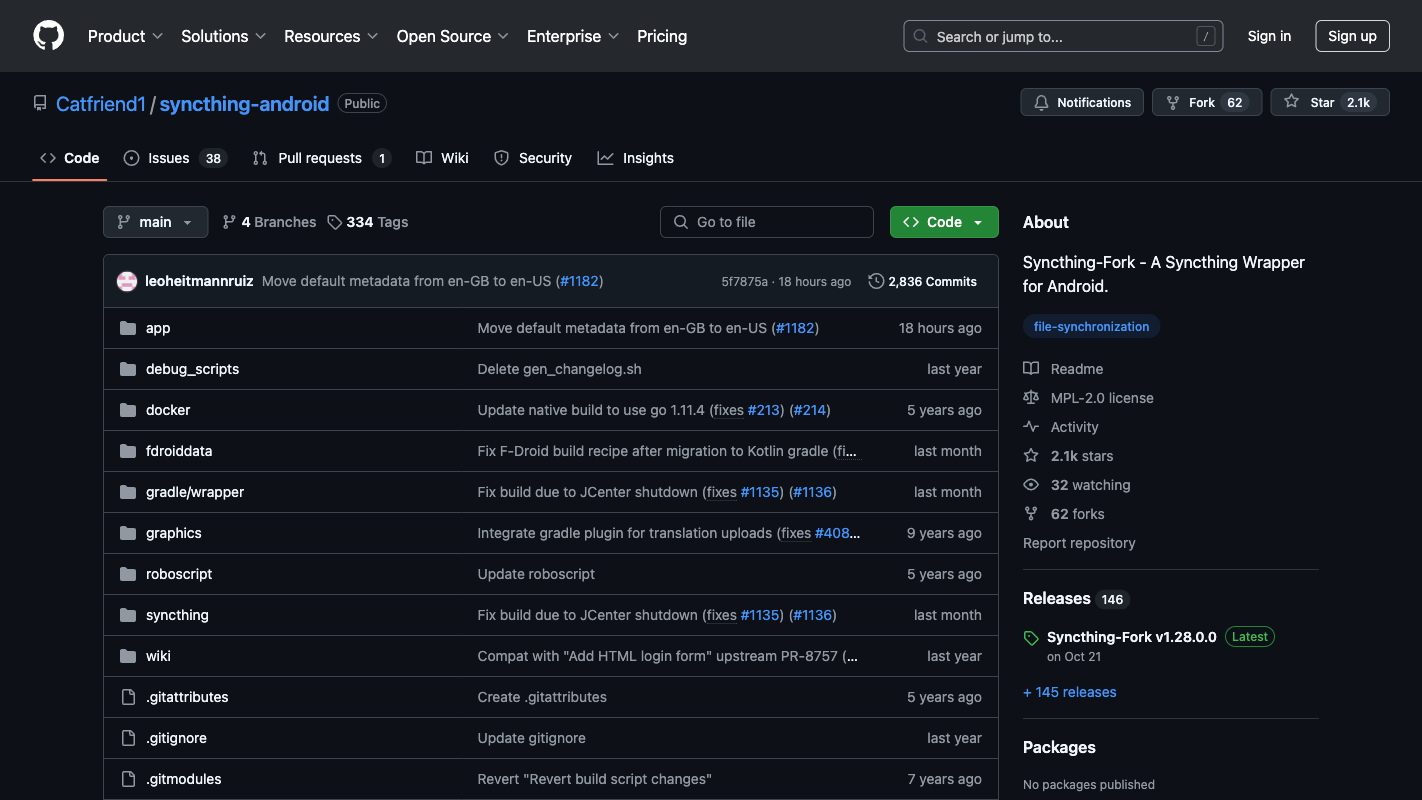Screen dimensions: 1422x800
Task: Click the commits history clock icon
Action: (x=876, y=281)
